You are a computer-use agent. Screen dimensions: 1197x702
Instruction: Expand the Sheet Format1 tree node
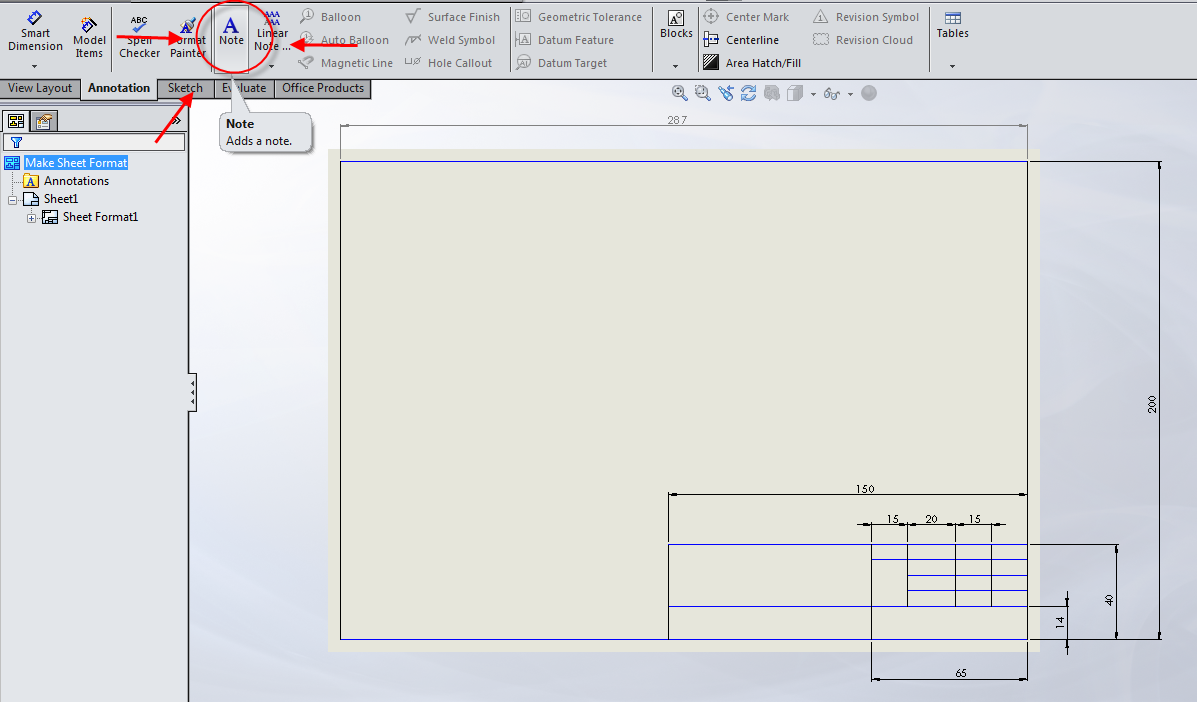coord(30,216)
